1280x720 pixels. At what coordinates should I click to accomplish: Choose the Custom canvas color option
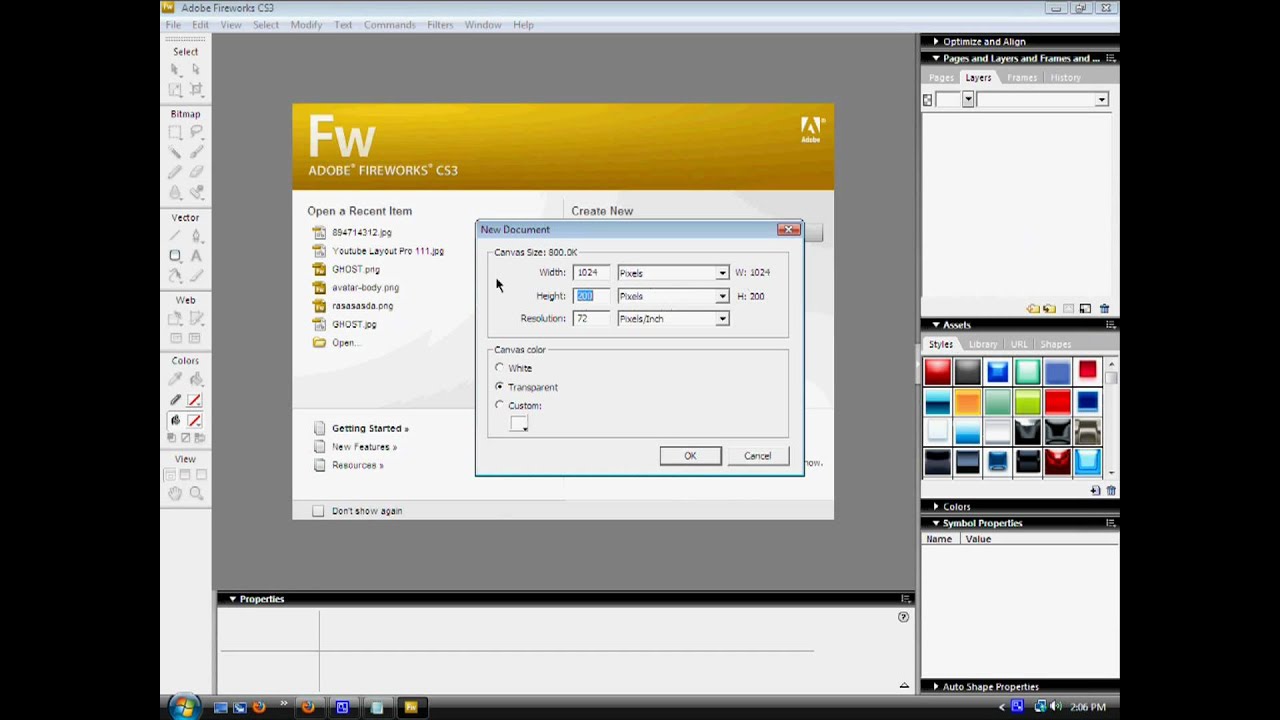[x=499, y=405]
